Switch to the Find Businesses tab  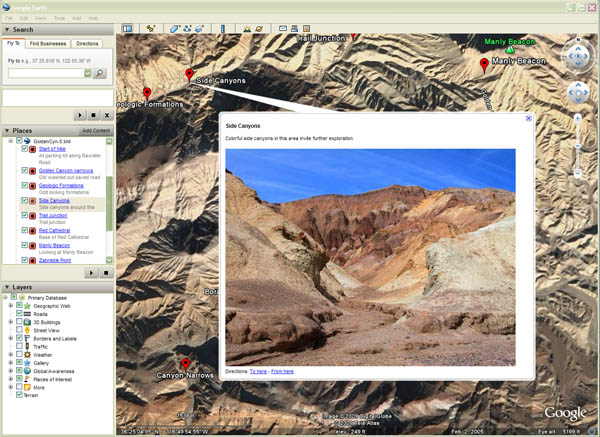pyautogui.click(x=48, y=44)
